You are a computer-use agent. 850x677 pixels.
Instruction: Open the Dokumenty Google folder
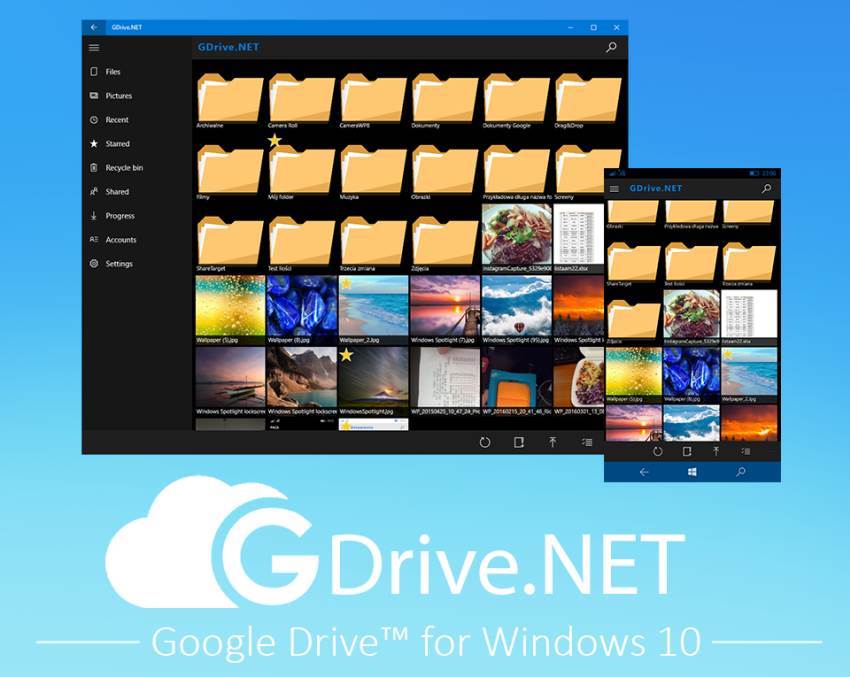pyautogui.click(x=516, y=99)
